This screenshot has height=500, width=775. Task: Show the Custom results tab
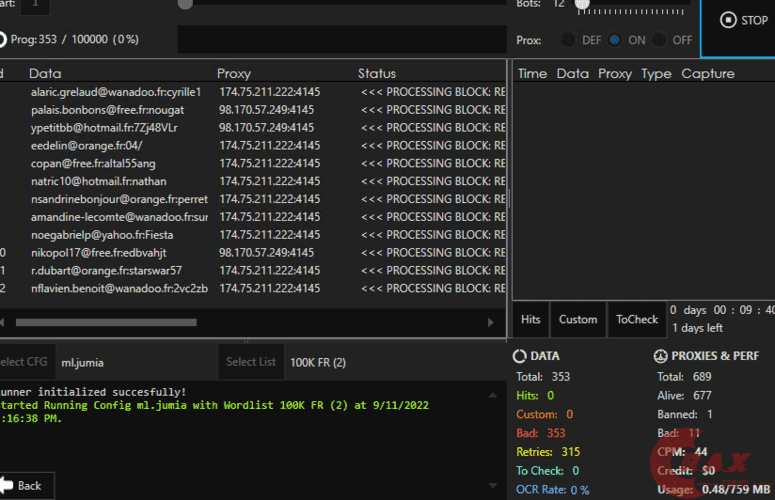(x=578, y=319)
